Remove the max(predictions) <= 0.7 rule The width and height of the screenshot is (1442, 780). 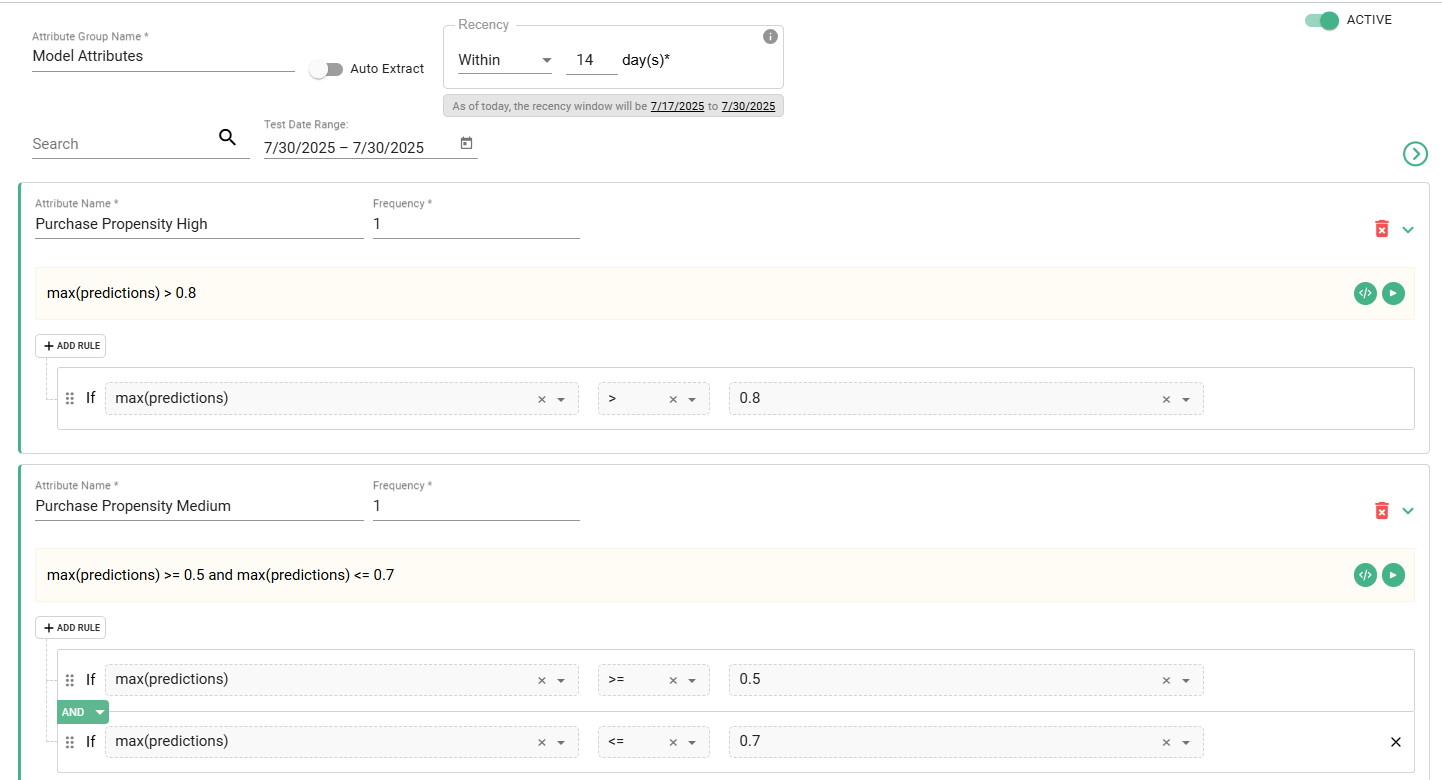1396,742
